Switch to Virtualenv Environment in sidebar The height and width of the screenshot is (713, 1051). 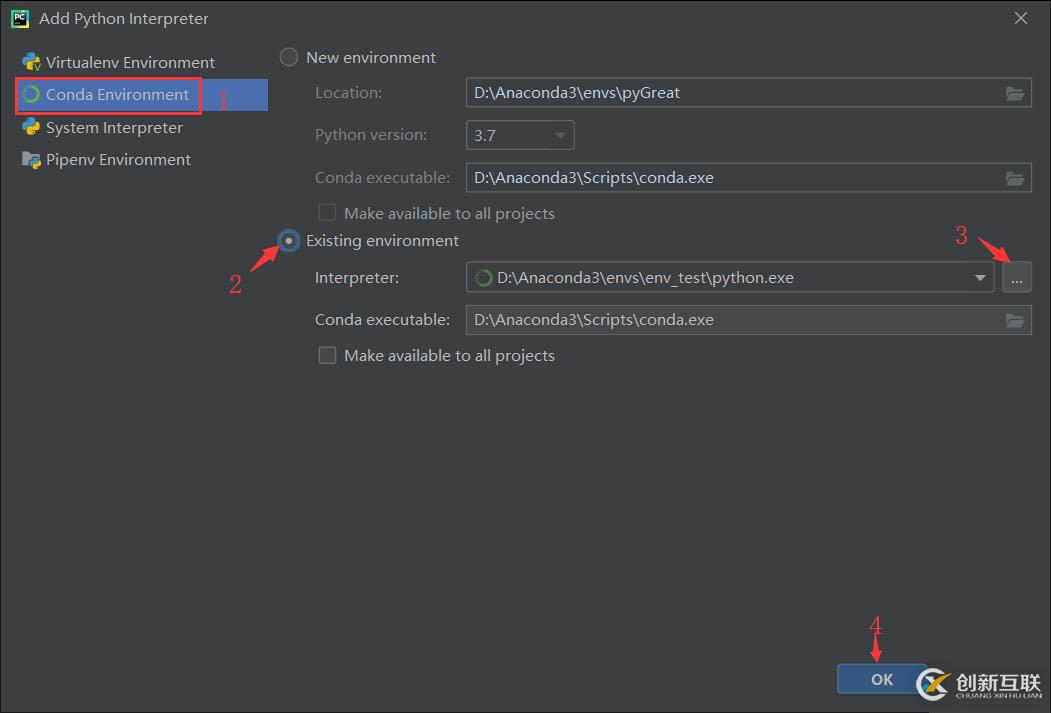[130, 62]
